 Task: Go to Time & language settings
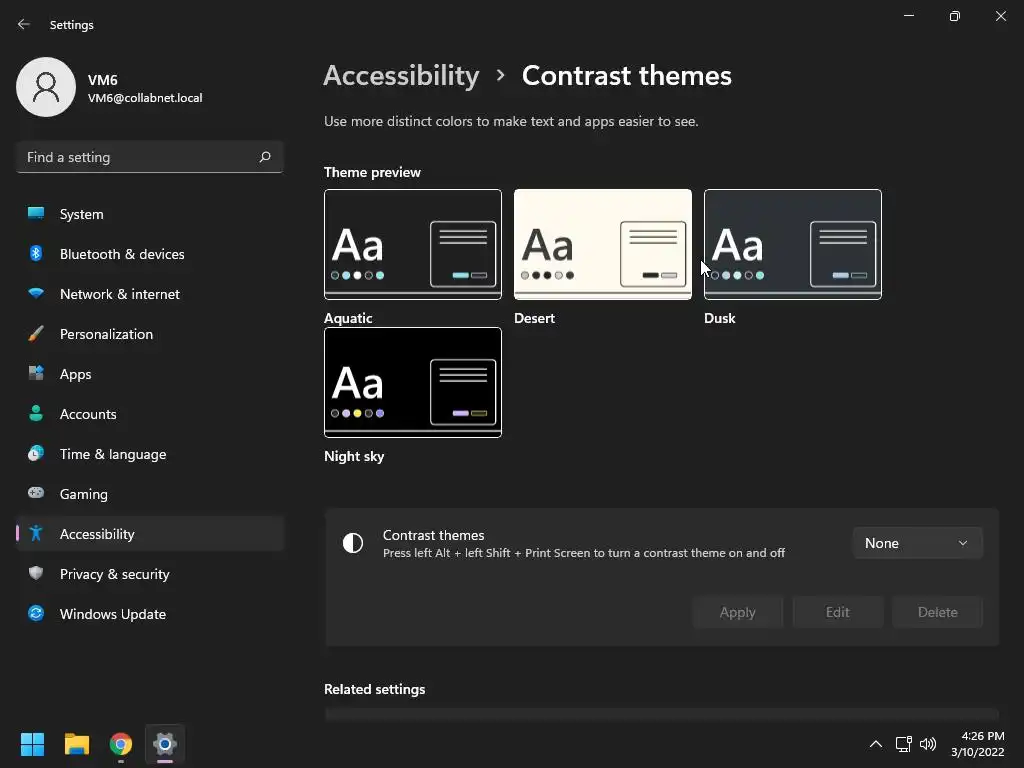pyautogui.click(x=112, y=454)
